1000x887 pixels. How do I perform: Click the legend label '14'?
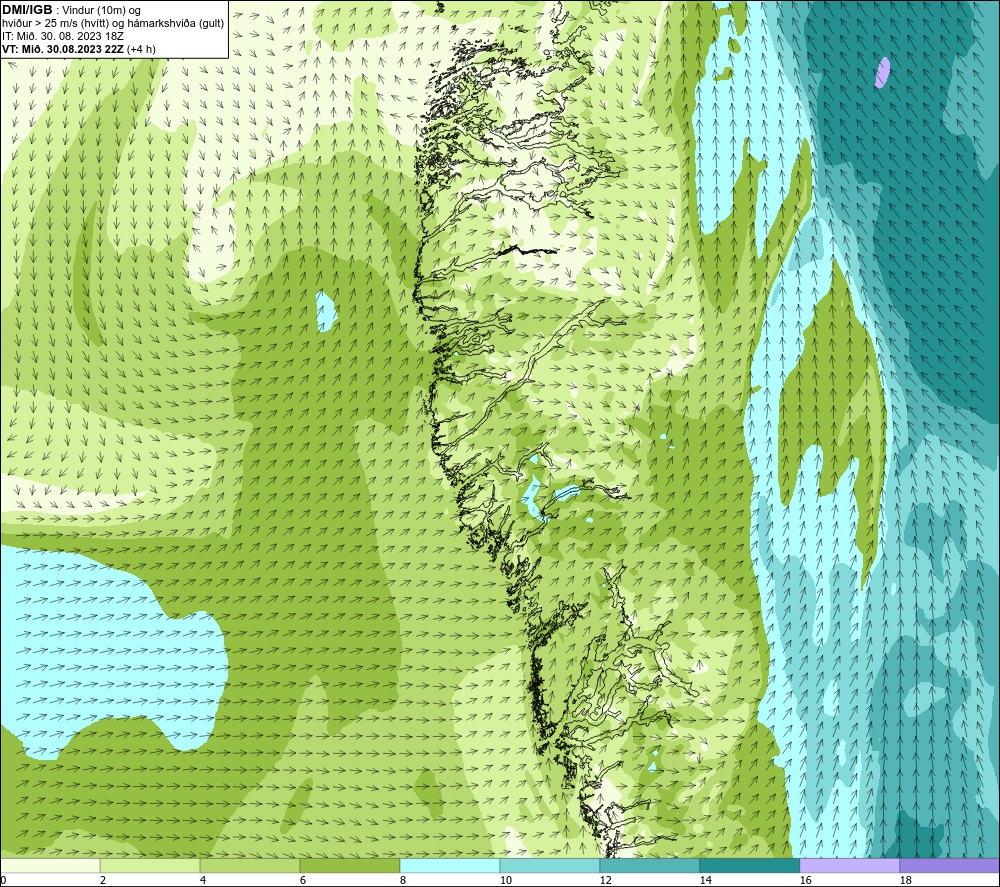(x=705, y=880)
